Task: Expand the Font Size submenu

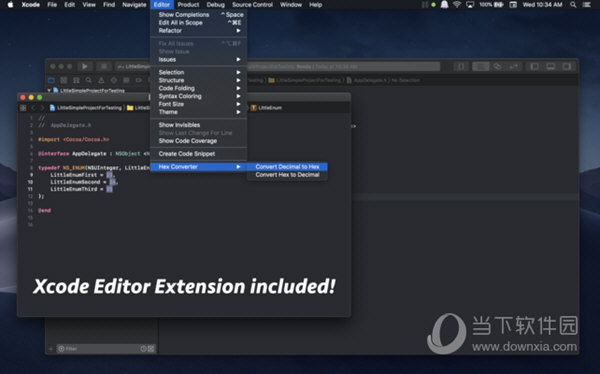Action: click(x=198, y=104)
